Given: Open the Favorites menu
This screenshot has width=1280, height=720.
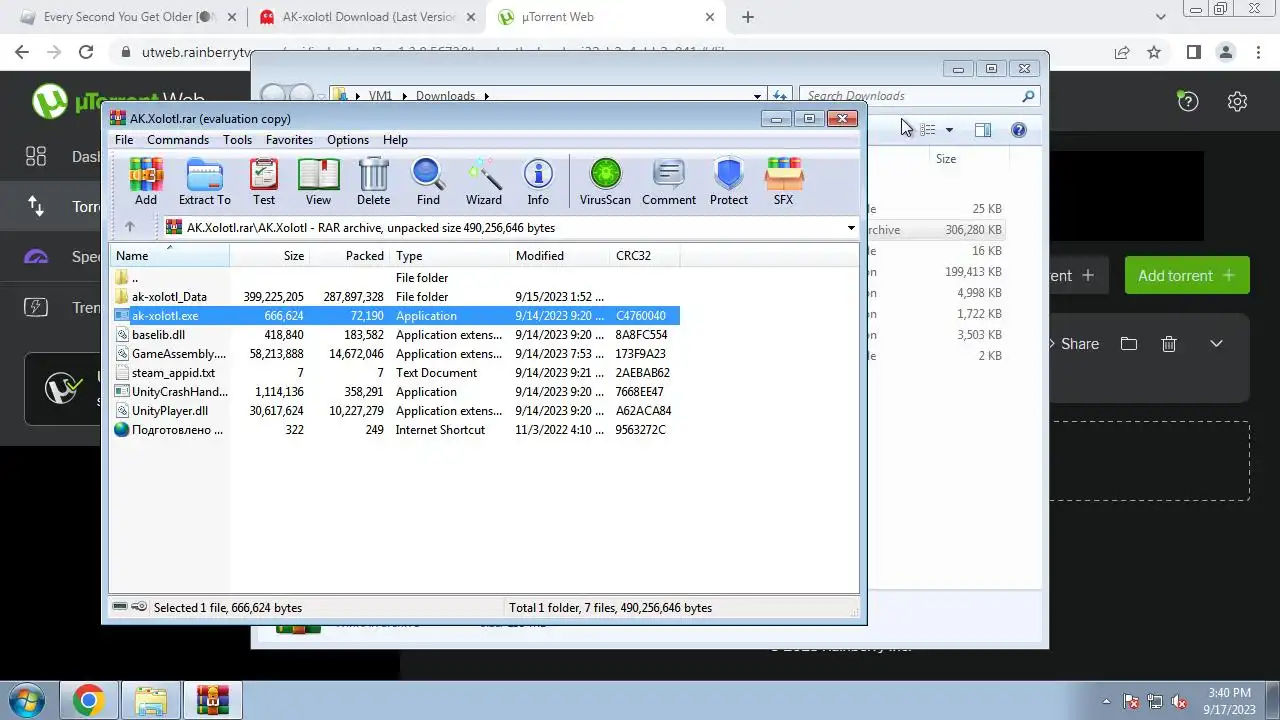Looking at the screenshot, I should (289, 140).
